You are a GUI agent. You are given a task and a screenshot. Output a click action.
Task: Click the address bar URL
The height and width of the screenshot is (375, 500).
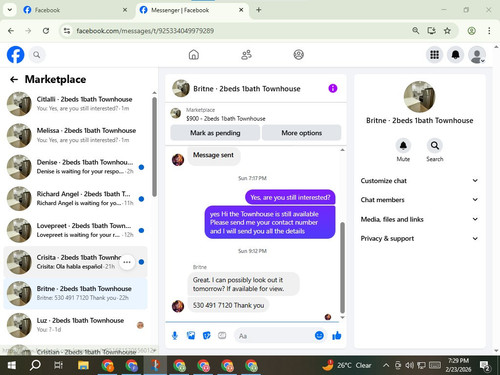[145, 31]
